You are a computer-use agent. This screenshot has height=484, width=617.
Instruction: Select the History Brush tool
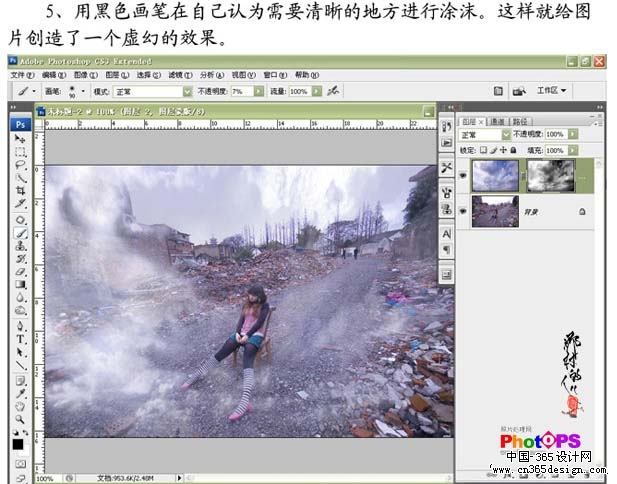(20, 259)
